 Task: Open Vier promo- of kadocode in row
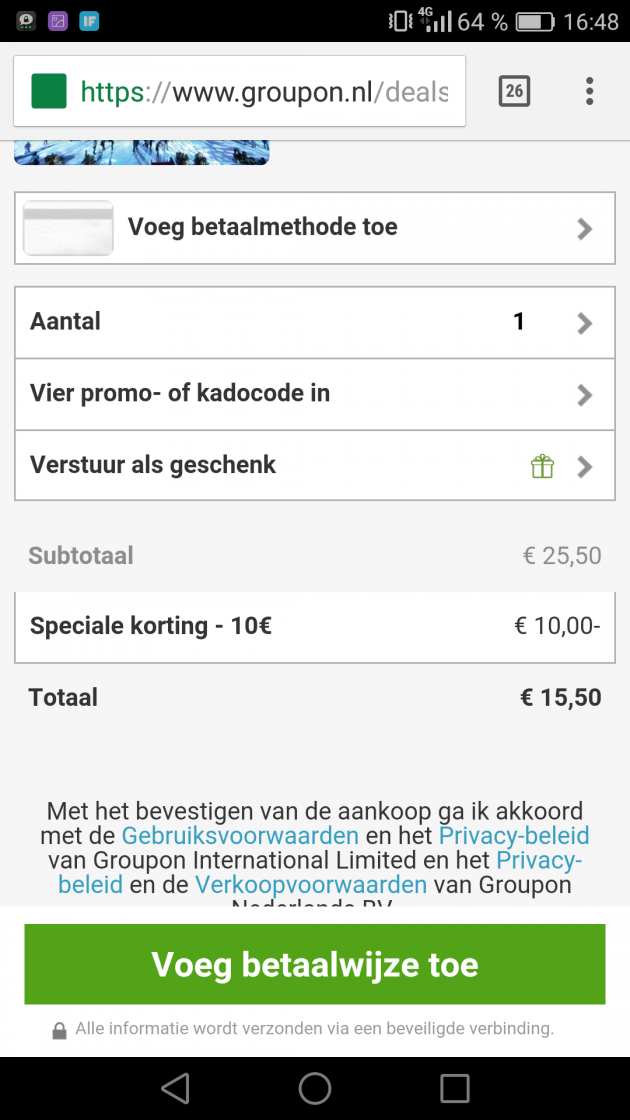pos(315,394)
